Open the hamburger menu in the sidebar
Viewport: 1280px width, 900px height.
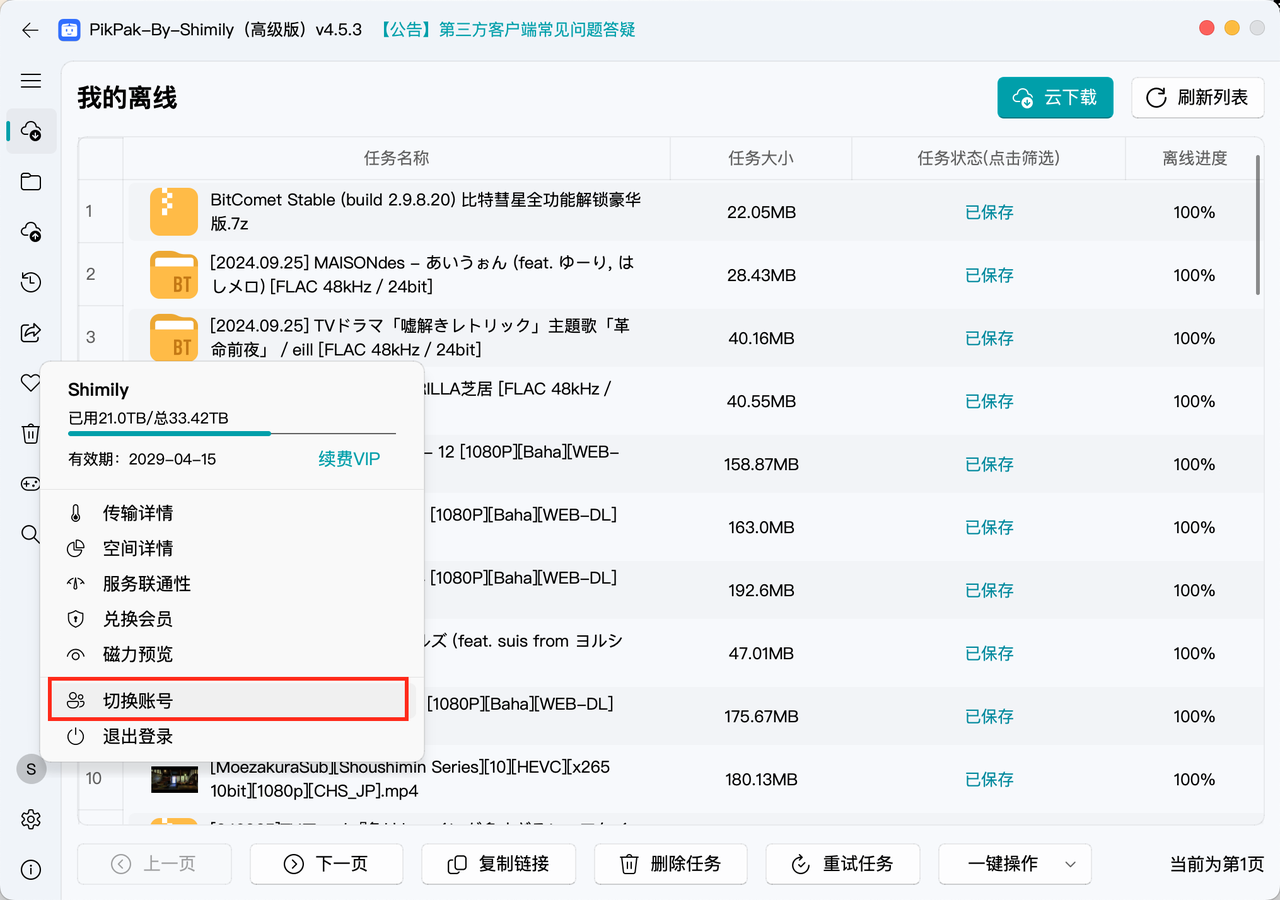click(31, 81)
